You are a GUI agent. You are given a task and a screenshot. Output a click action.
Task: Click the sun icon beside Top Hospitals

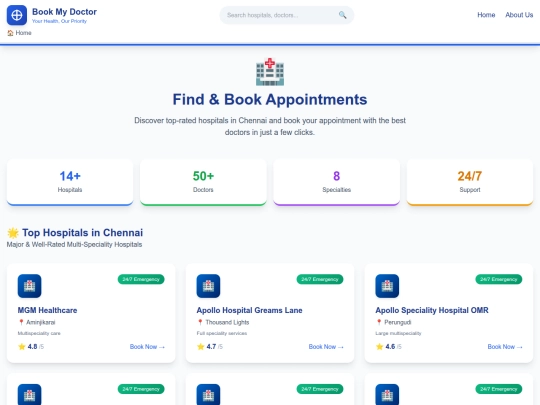pos(13,233)
